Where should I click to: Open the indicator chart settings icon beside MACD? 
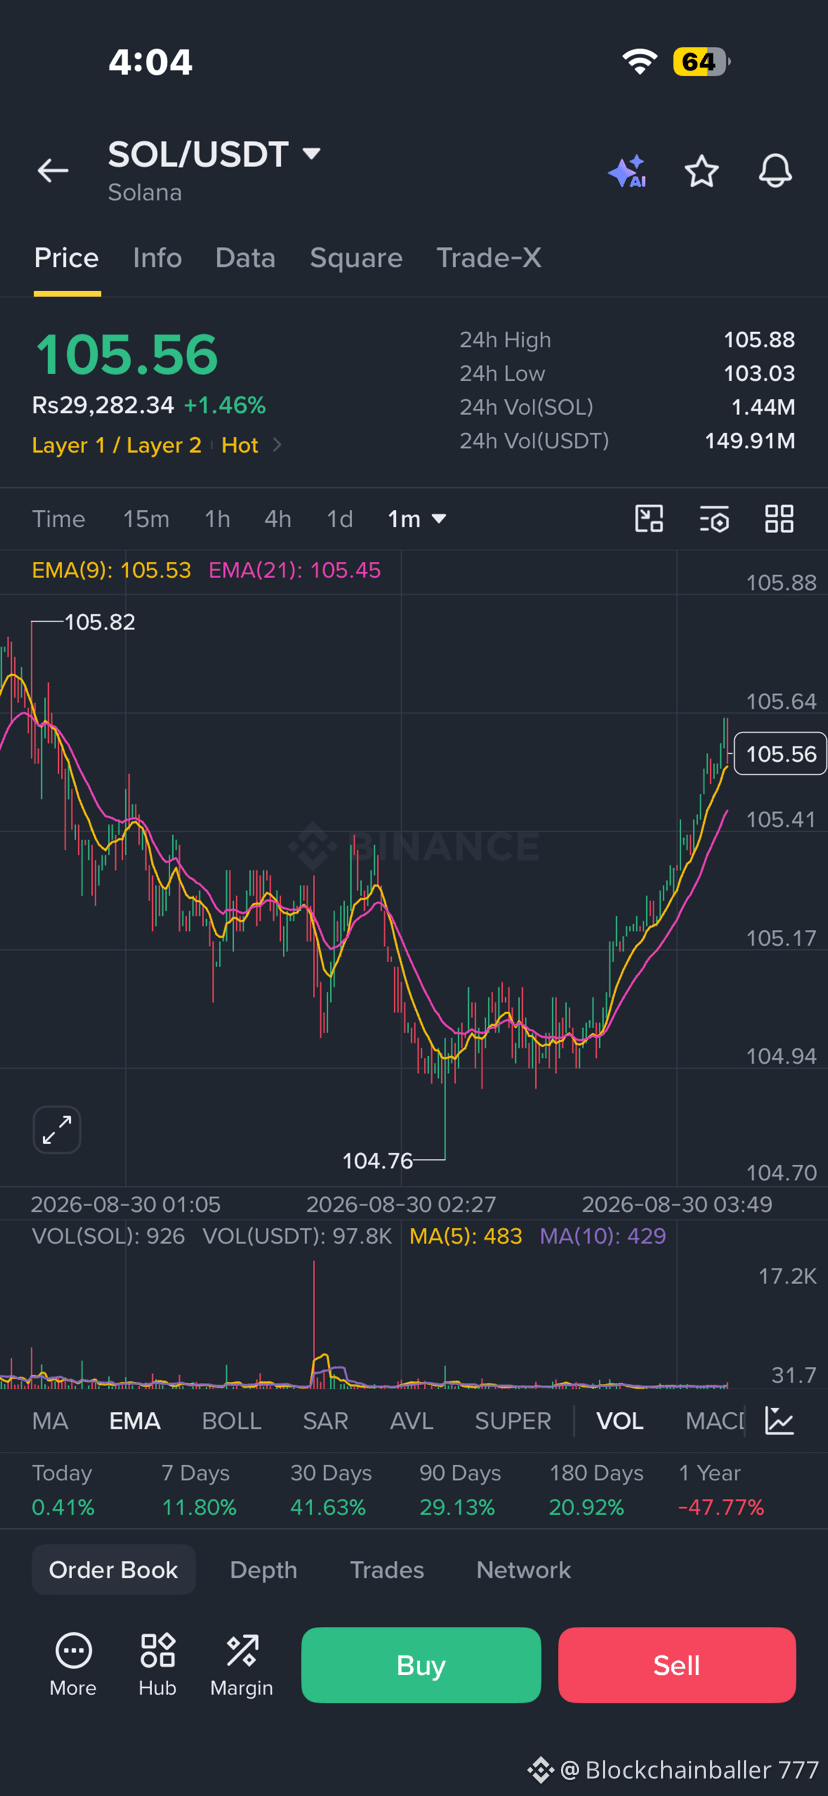point(779,1420)
